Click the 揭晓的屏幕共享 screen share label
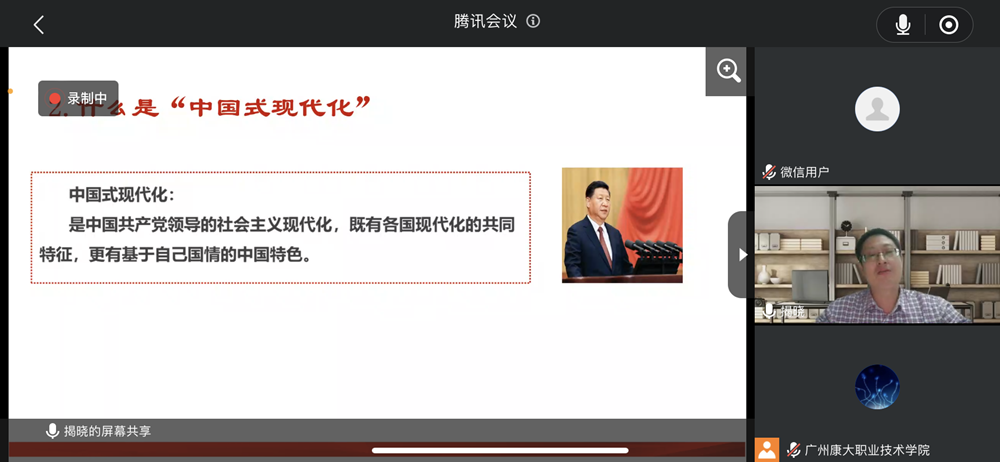 (x=107, y=431)
